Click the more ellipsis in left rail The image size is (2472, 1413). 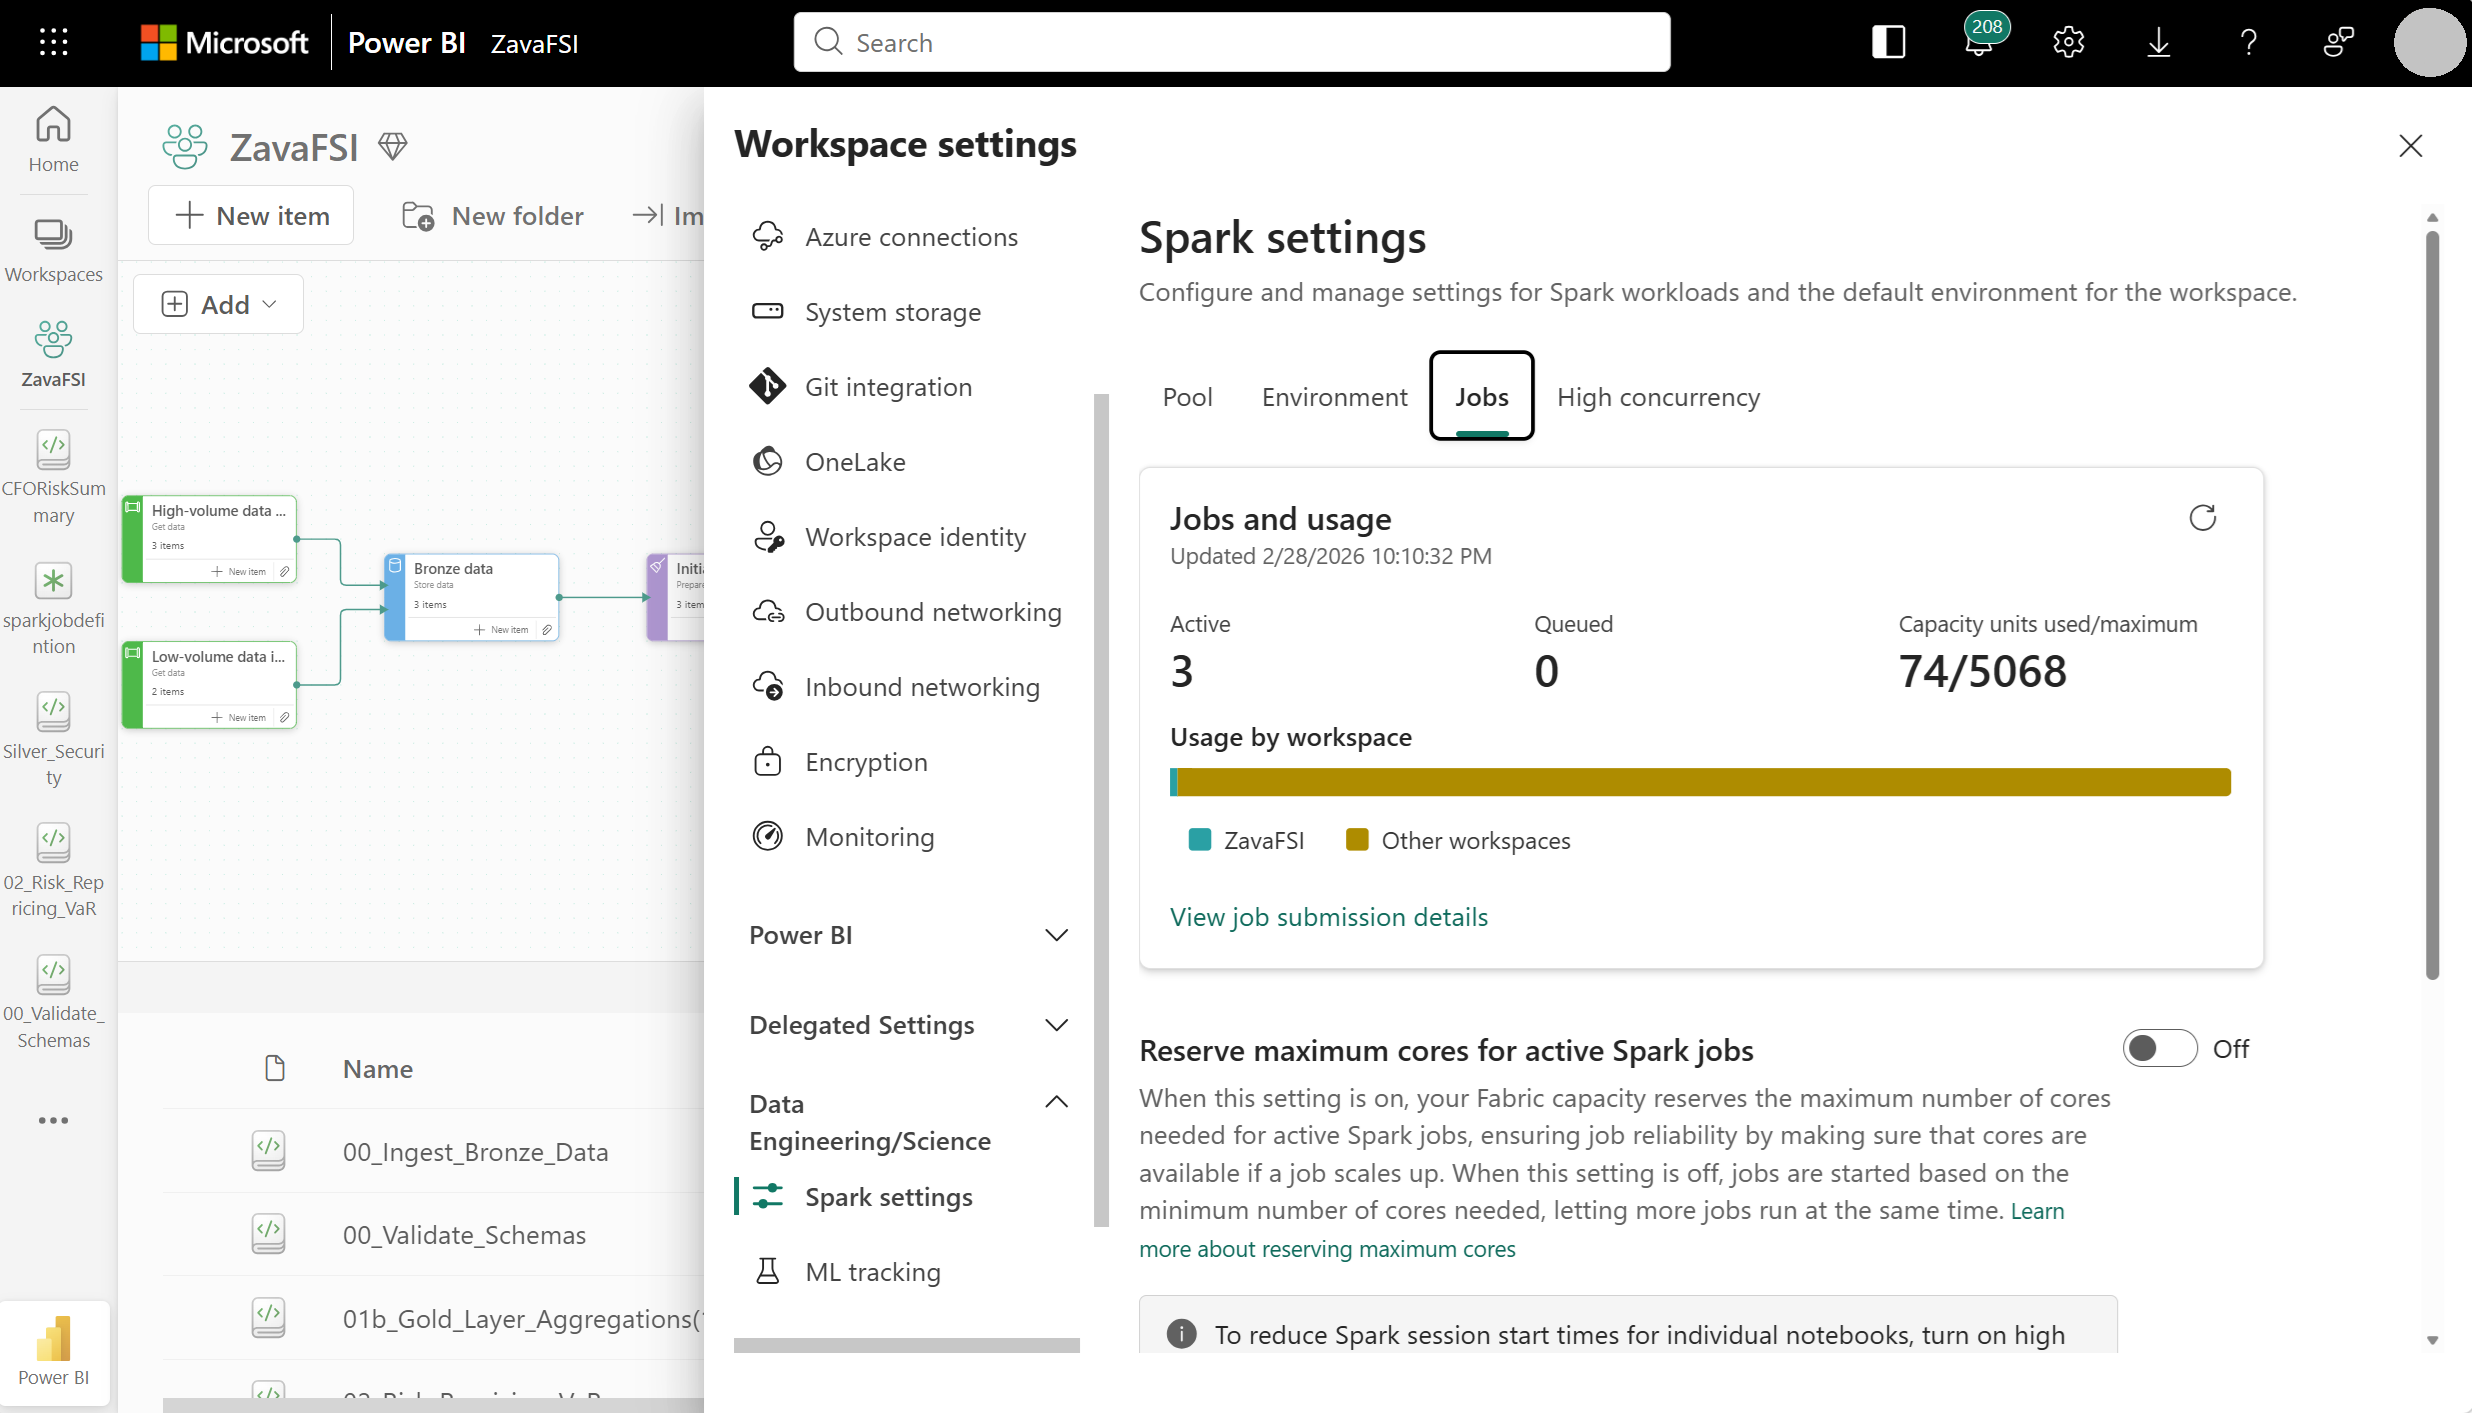(x=53, y=1120)
